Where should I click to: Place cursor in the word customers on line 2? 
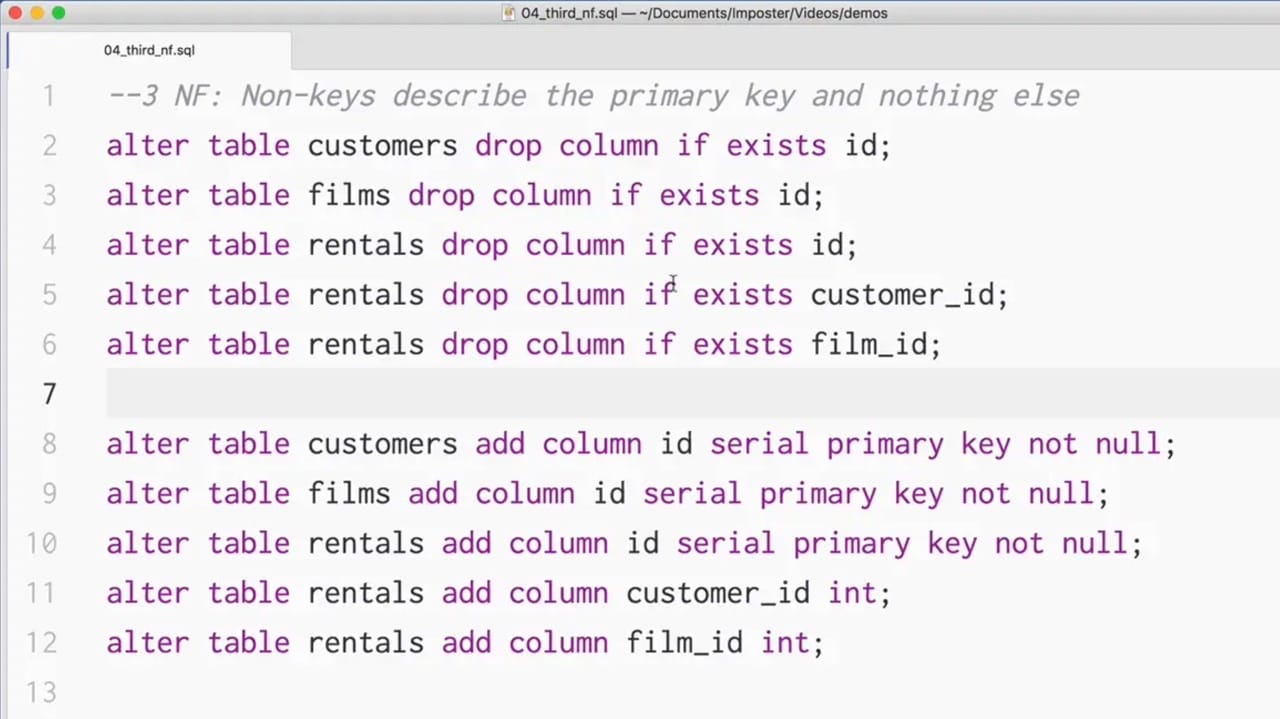[382, 145]
